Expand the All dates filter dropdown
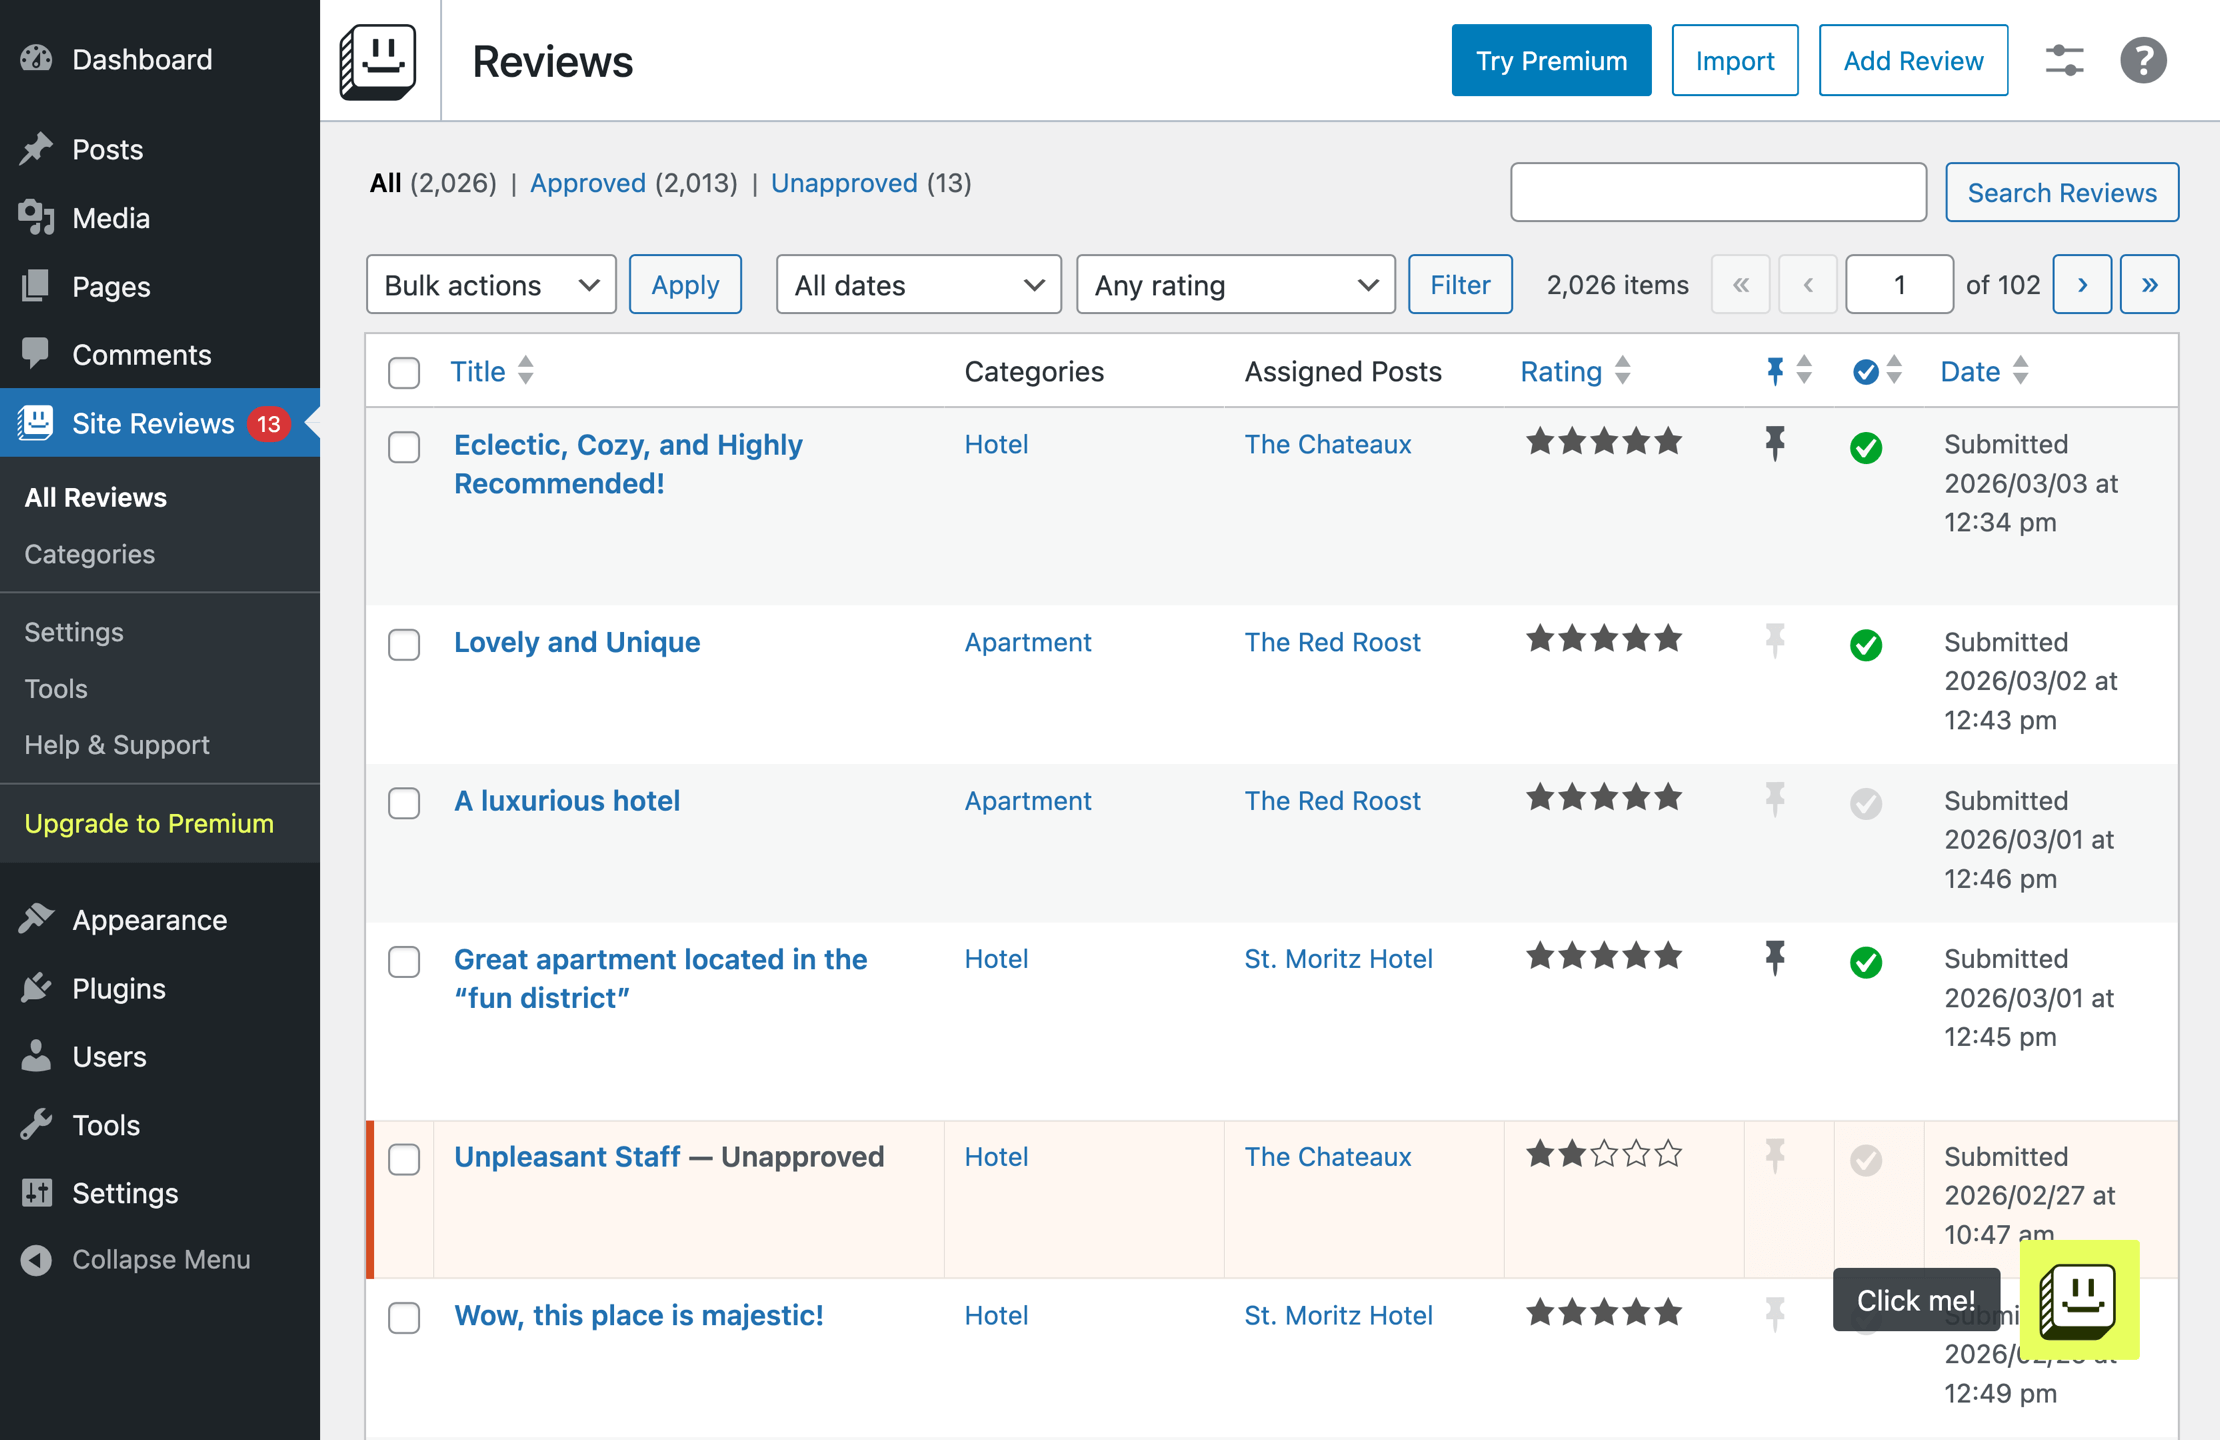The image size is (2220, 1440). pos(918,285)
